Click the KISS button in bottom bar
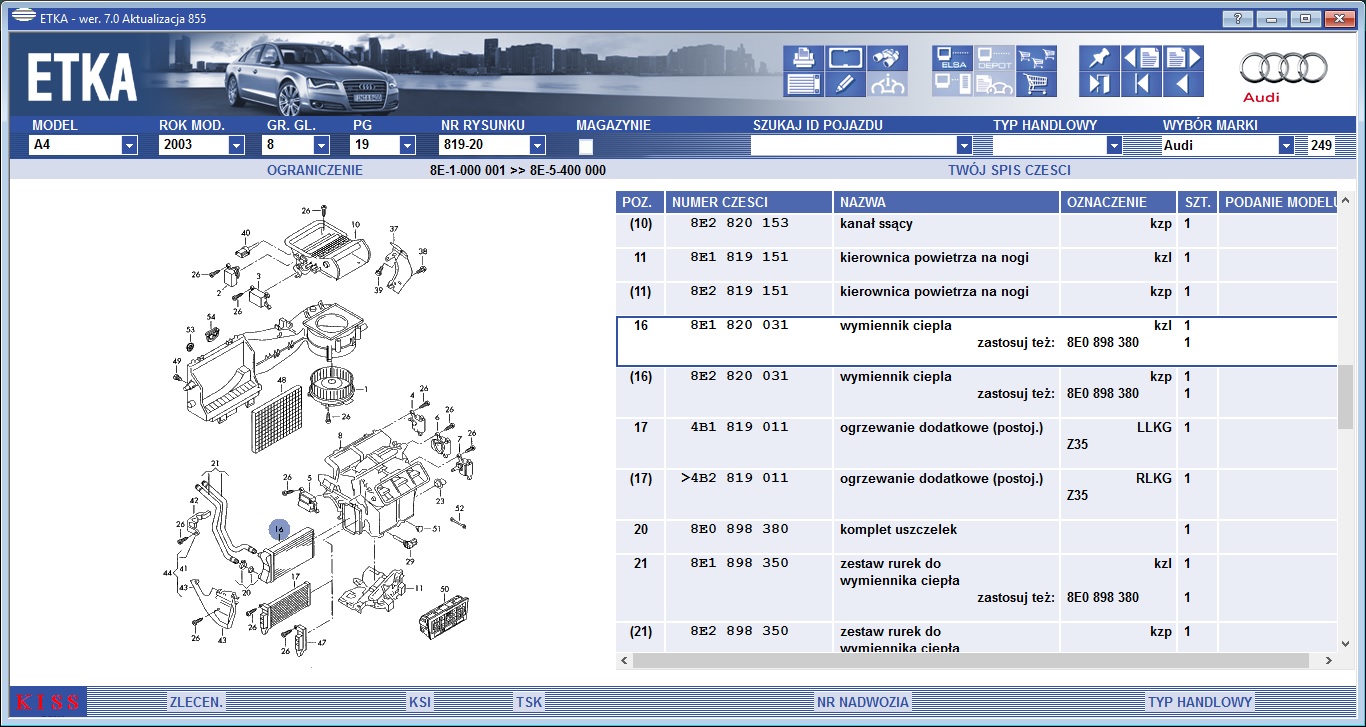The width and height of the screenshot is (1366, 727). click(48, 702)
